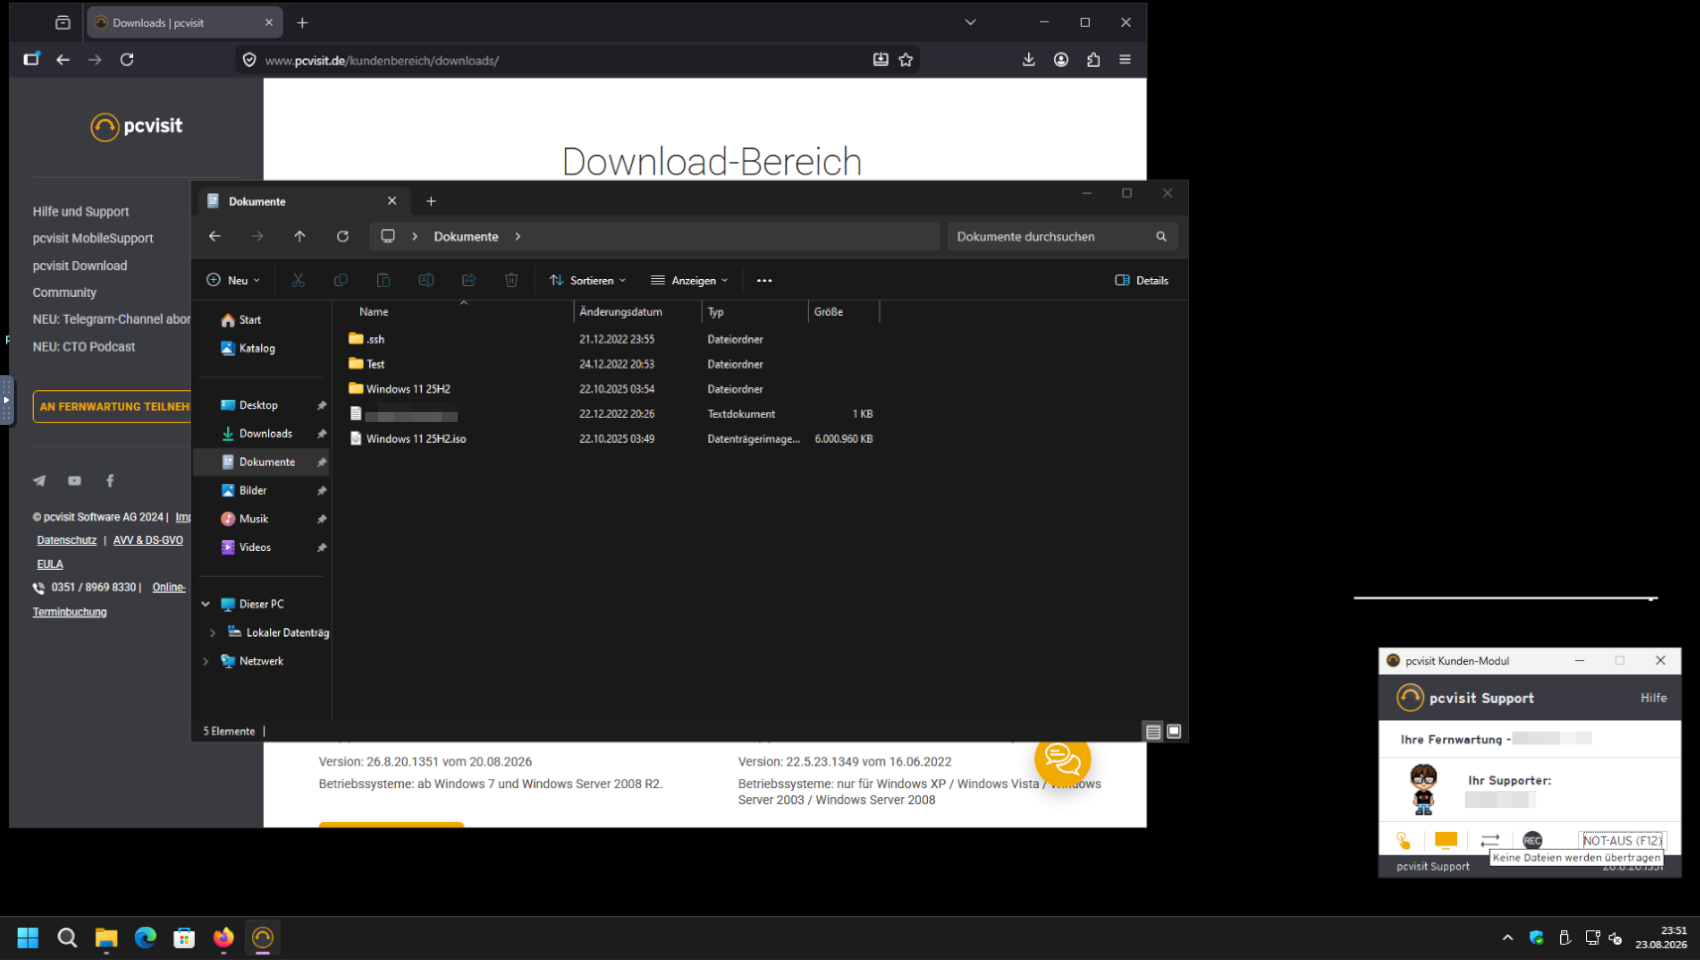Click the search magnifier in Explorer search box
Viewport: 1700px width, 960px height.
1161,237
